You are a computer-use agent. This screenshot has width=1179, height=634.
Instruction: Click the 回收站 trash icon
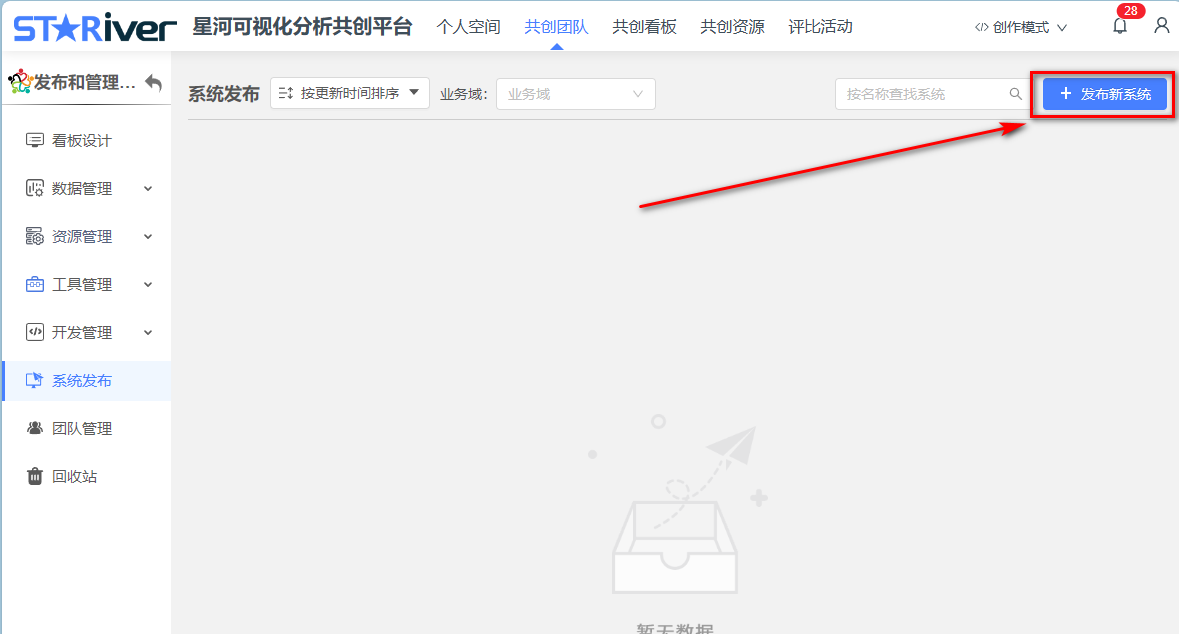point(35,477)
